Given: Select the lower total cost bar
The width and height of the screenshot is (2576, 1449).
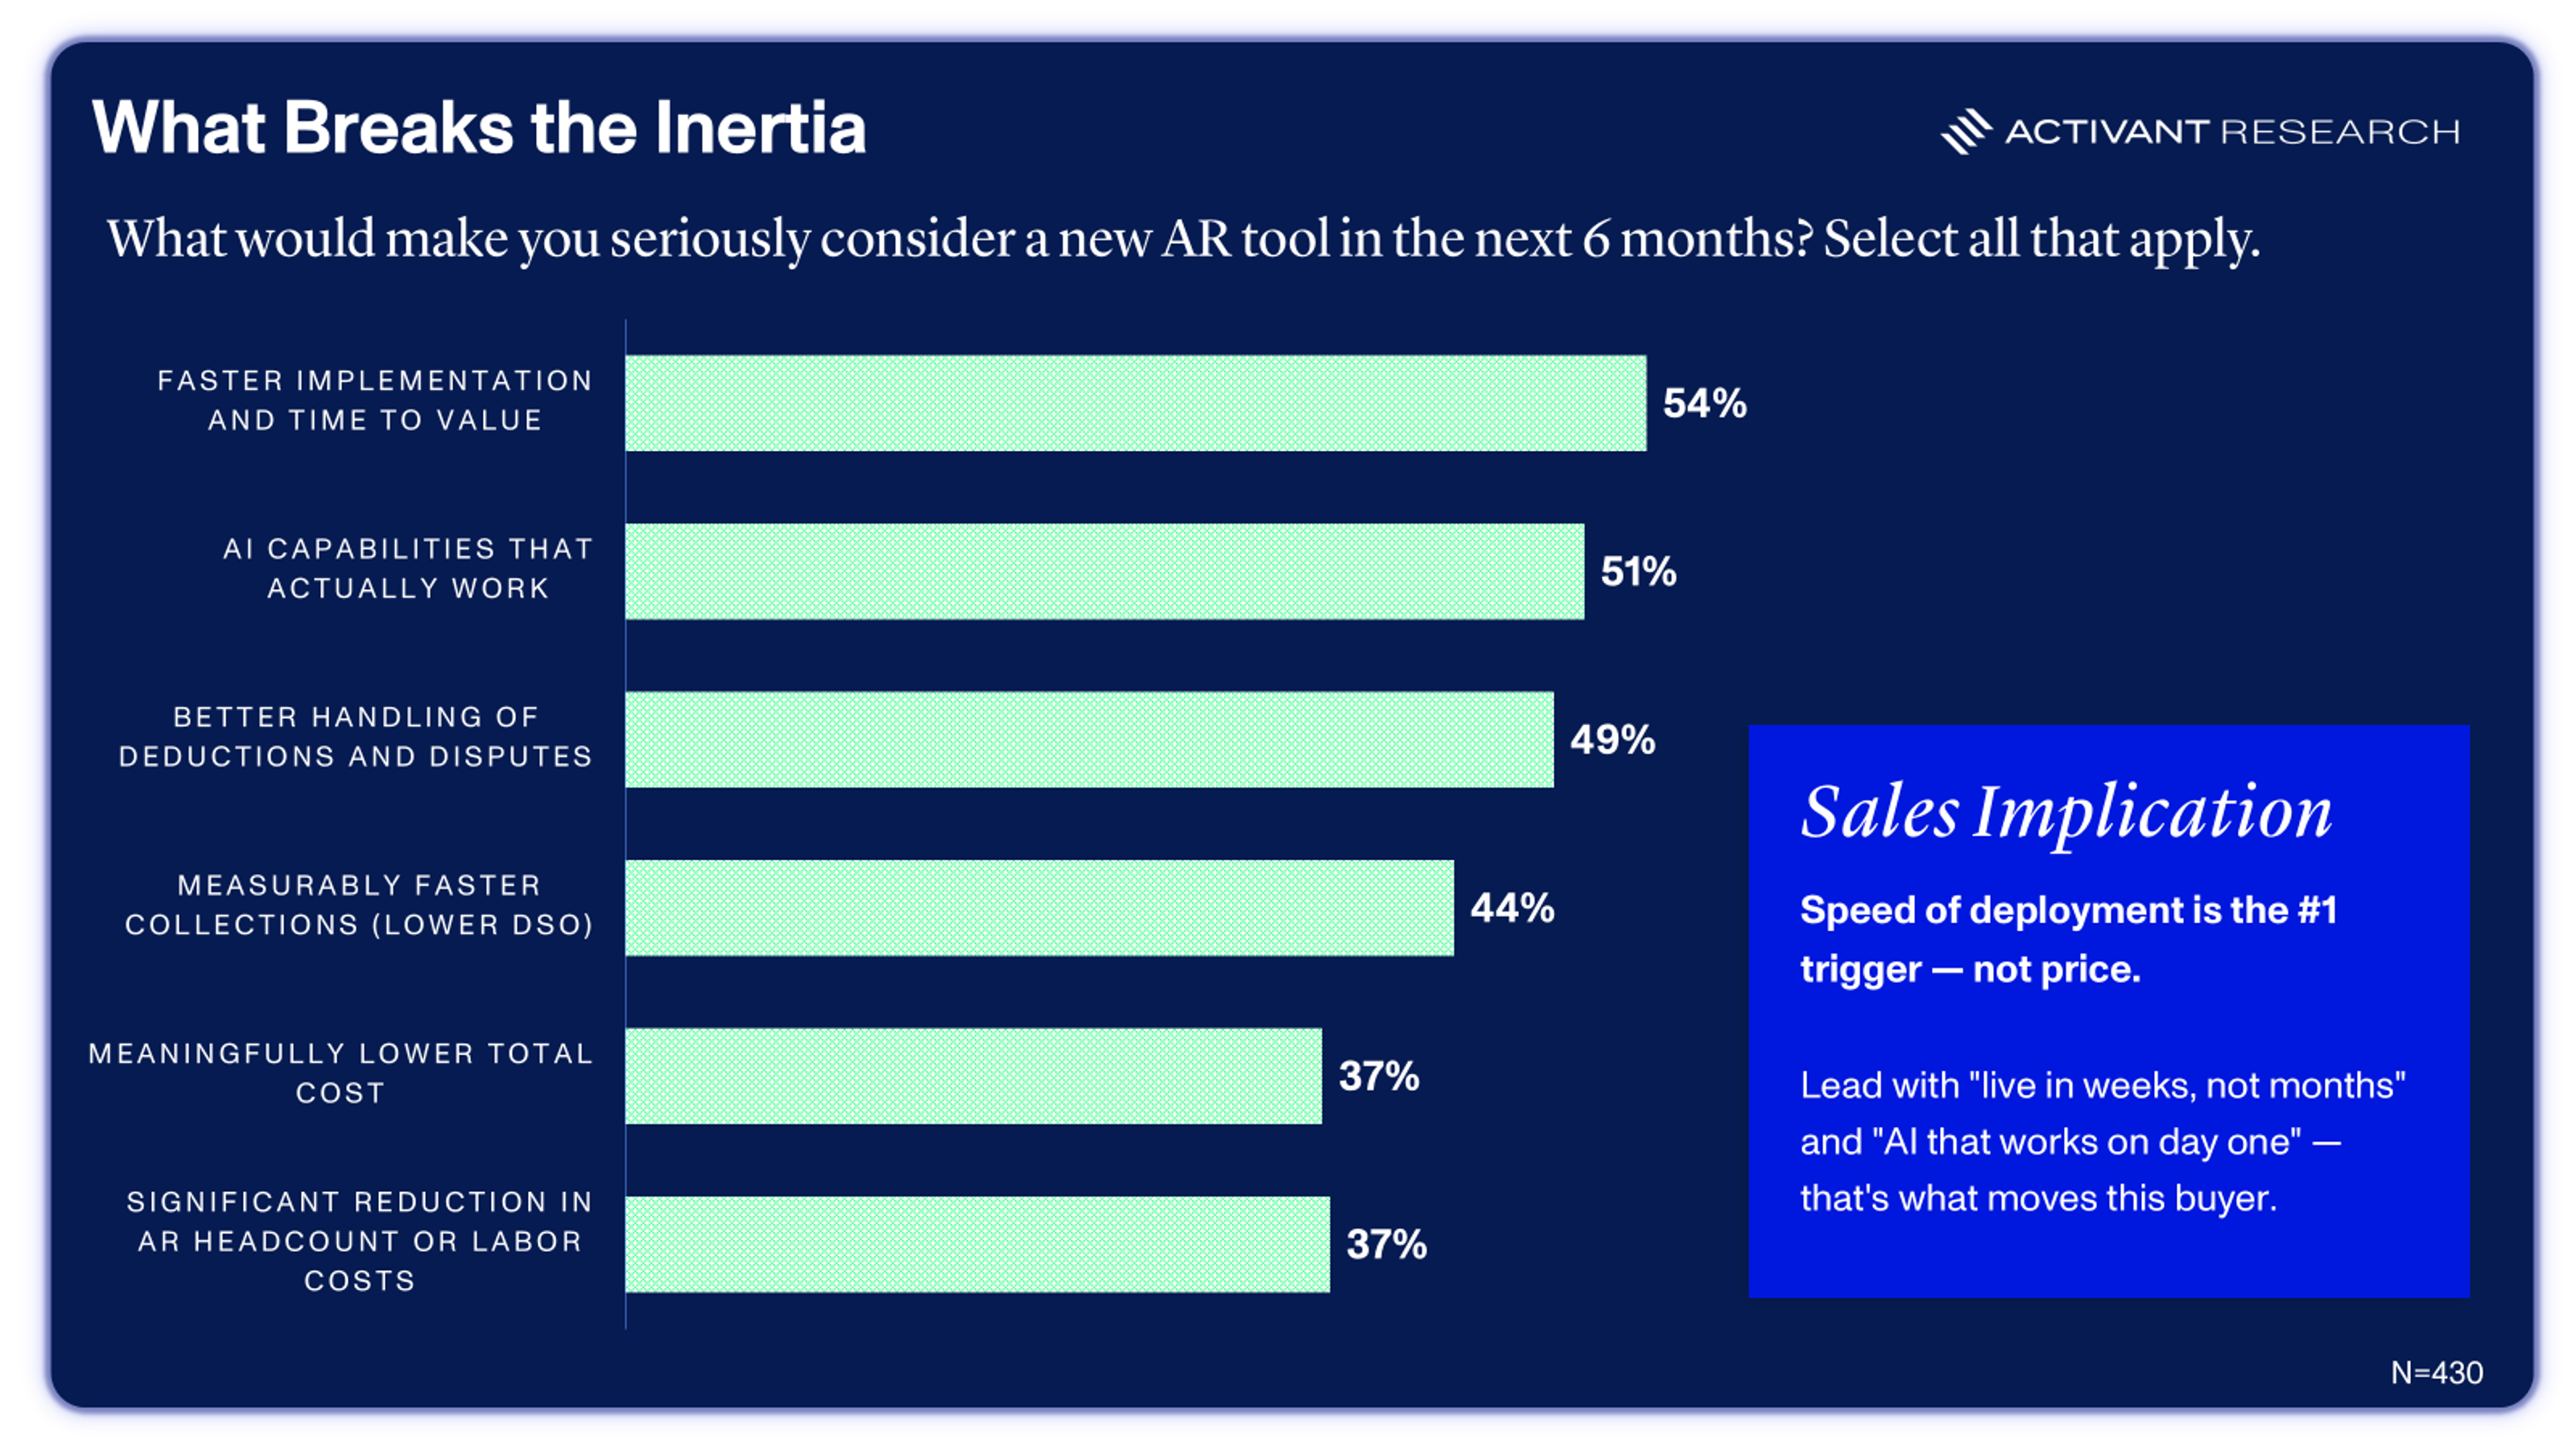Looking at the screenshot, I should pos(973,1076).
